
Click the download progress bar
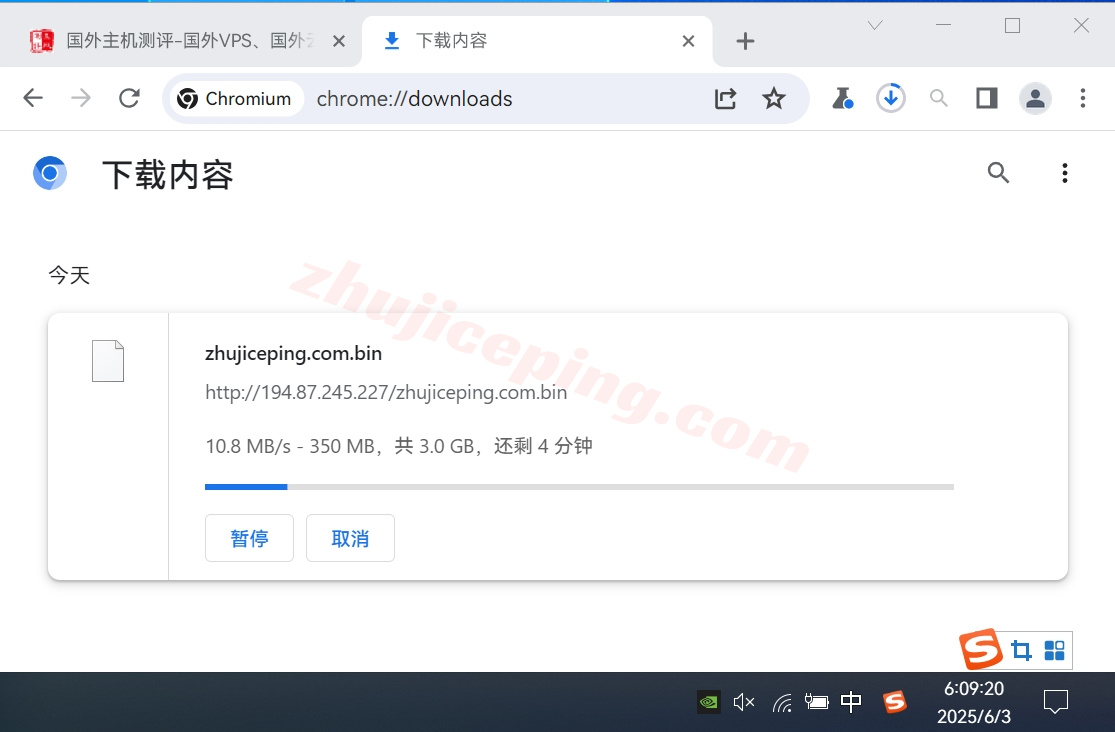580,487
